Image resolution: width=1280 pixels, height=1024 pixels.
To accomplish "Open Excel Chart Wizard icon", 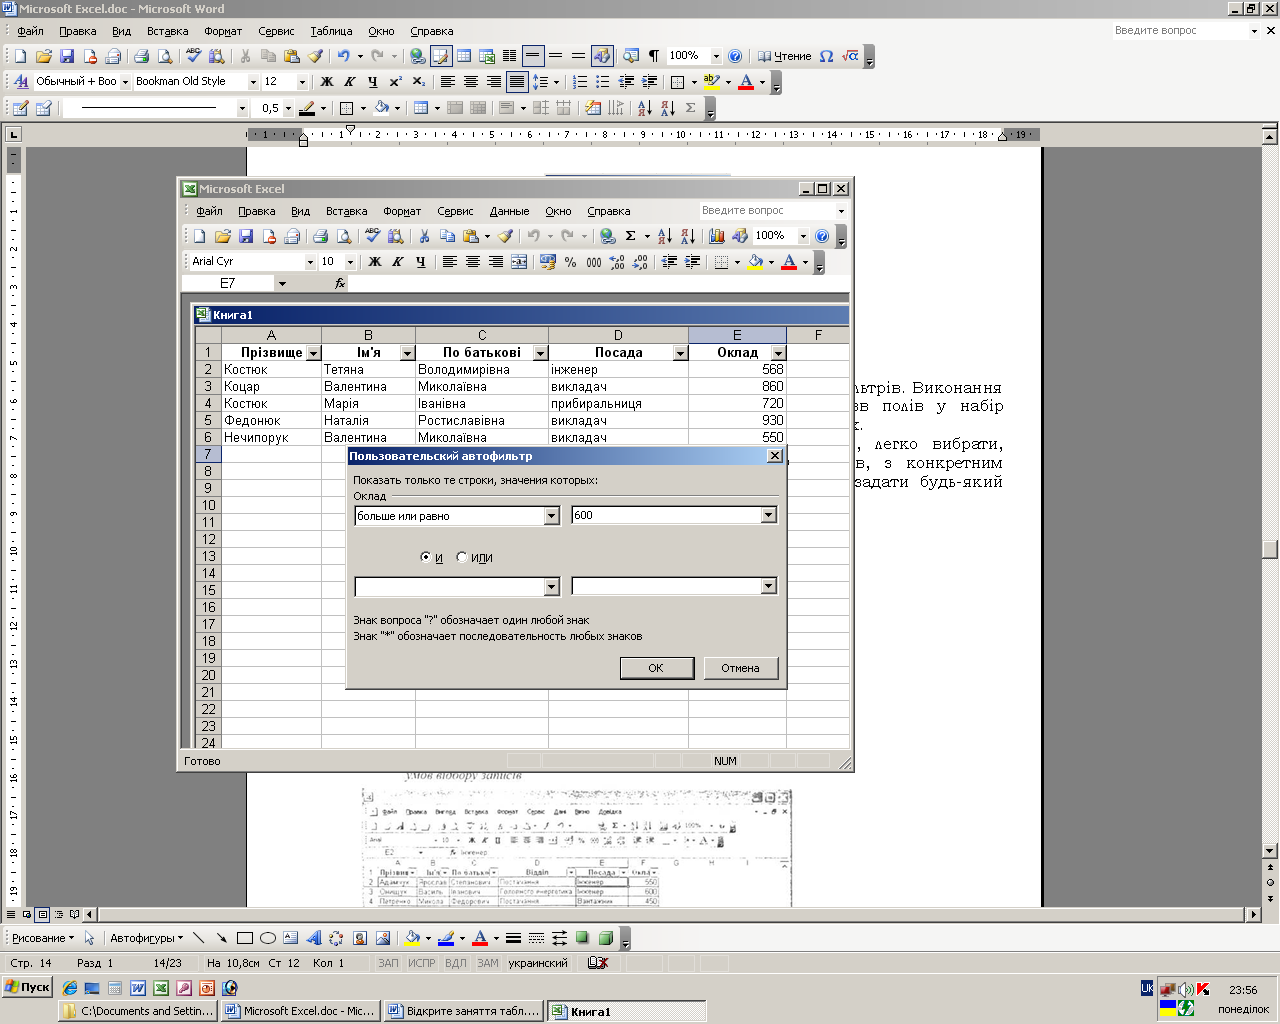I will 717,236.
